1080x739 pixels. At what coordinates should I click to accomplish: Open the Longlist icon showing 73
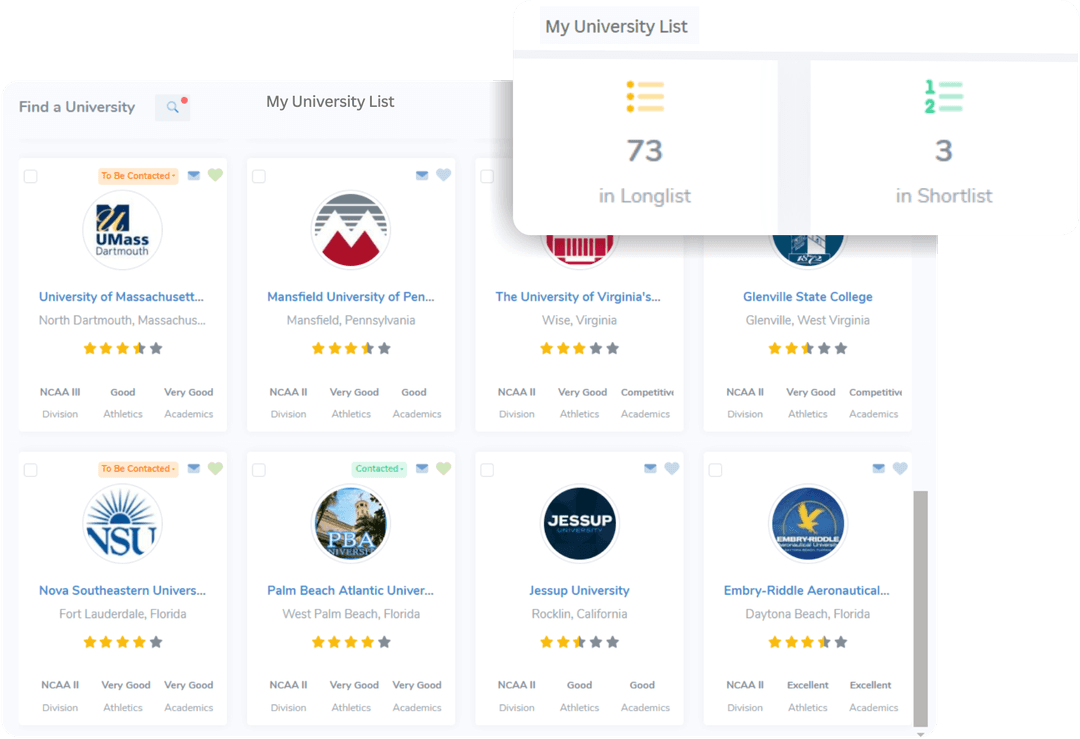(x=645, y=97)
